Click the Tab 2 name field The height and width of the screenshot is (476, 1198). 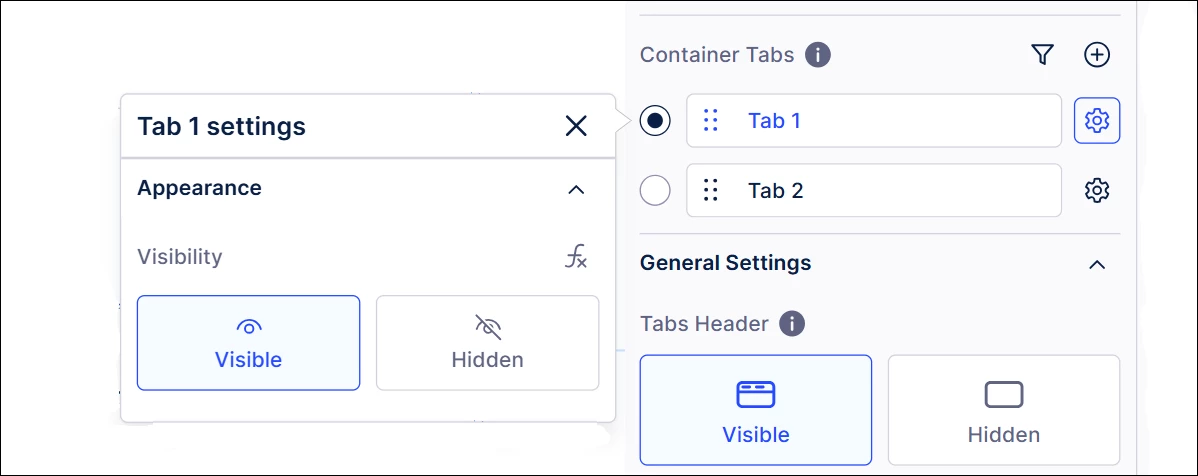pyautogui.click(x=874, y=190)
